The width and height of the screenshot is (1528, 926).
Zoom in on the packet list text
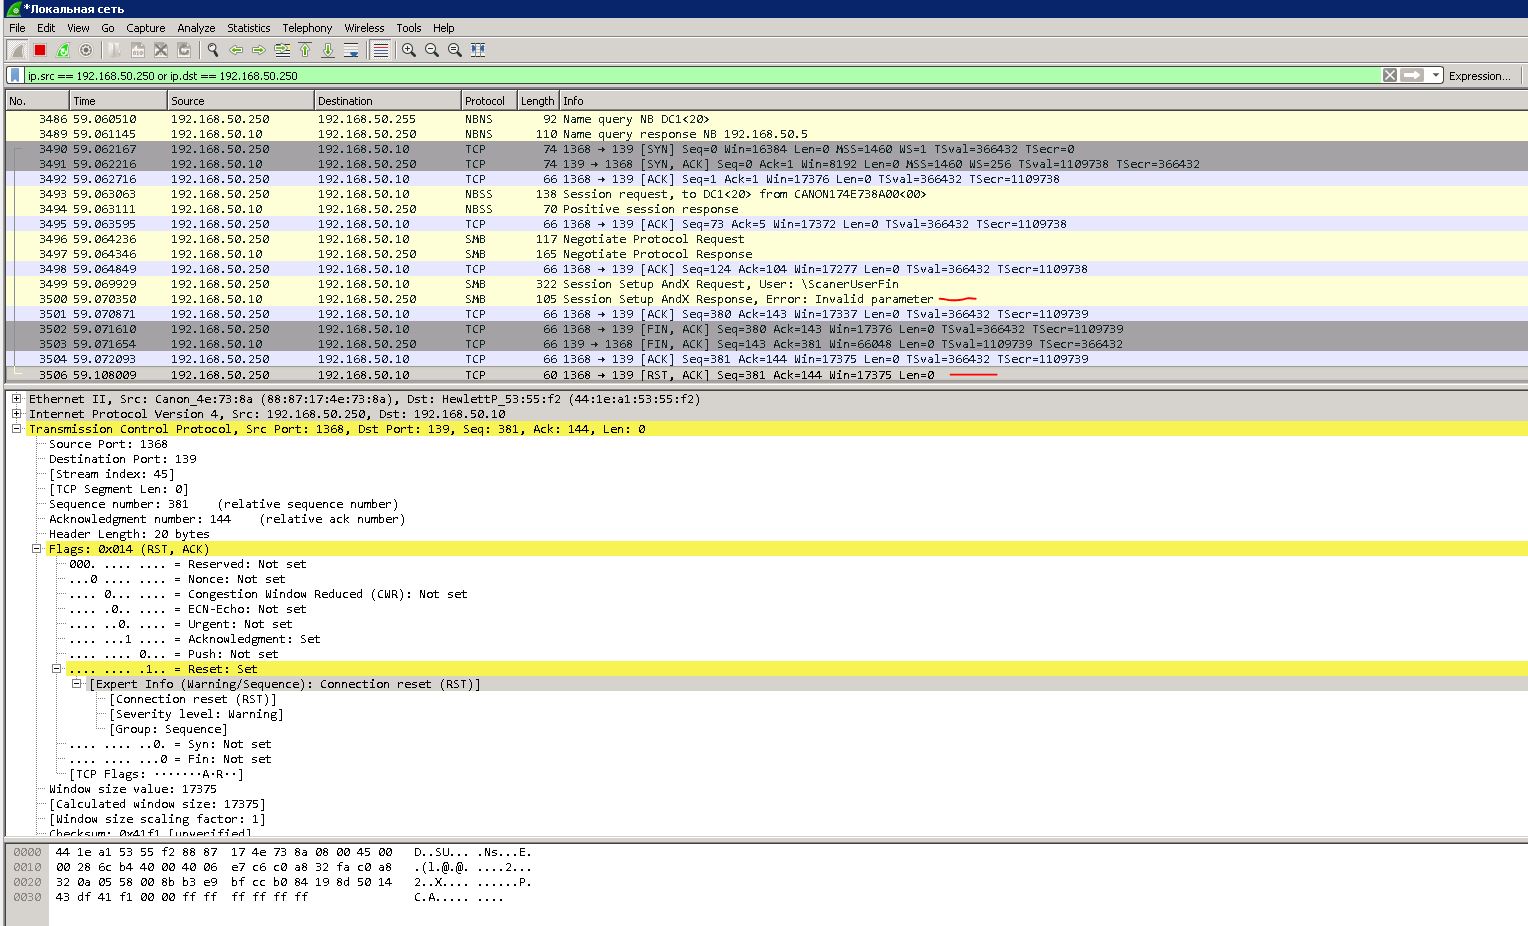point(409,50)
